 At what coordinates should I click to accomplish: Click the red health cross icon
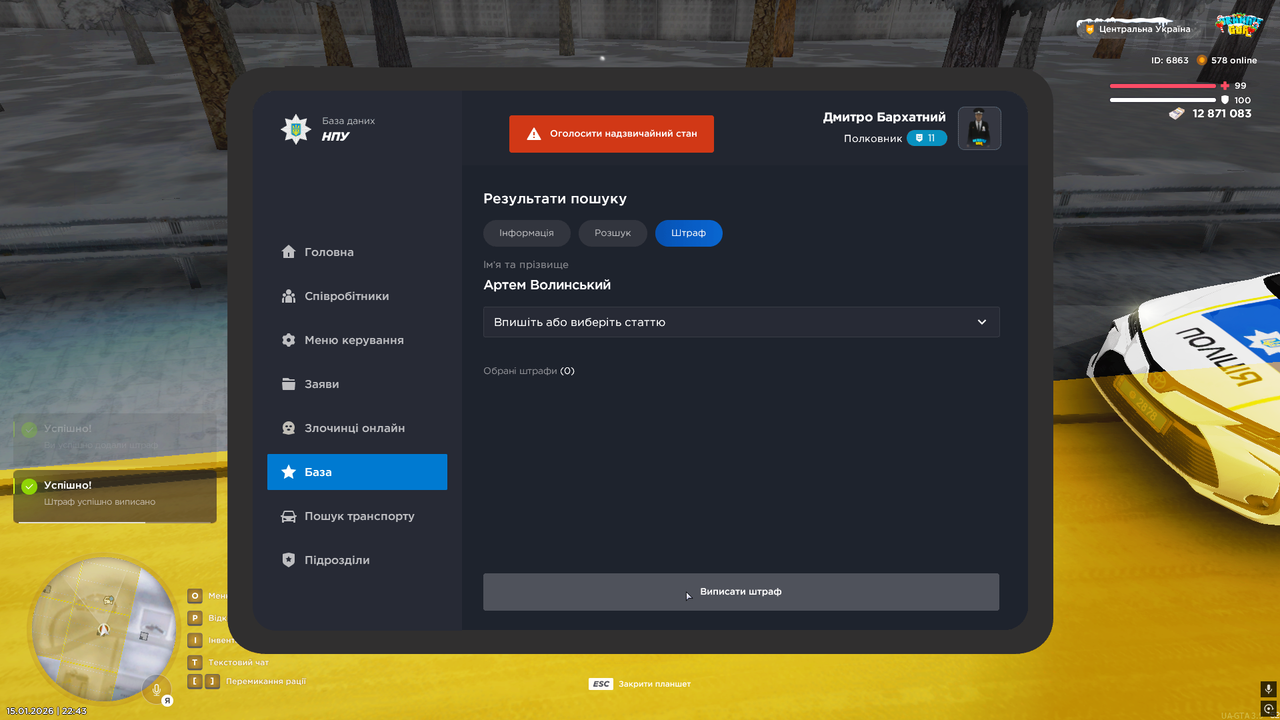point(1225,86)
